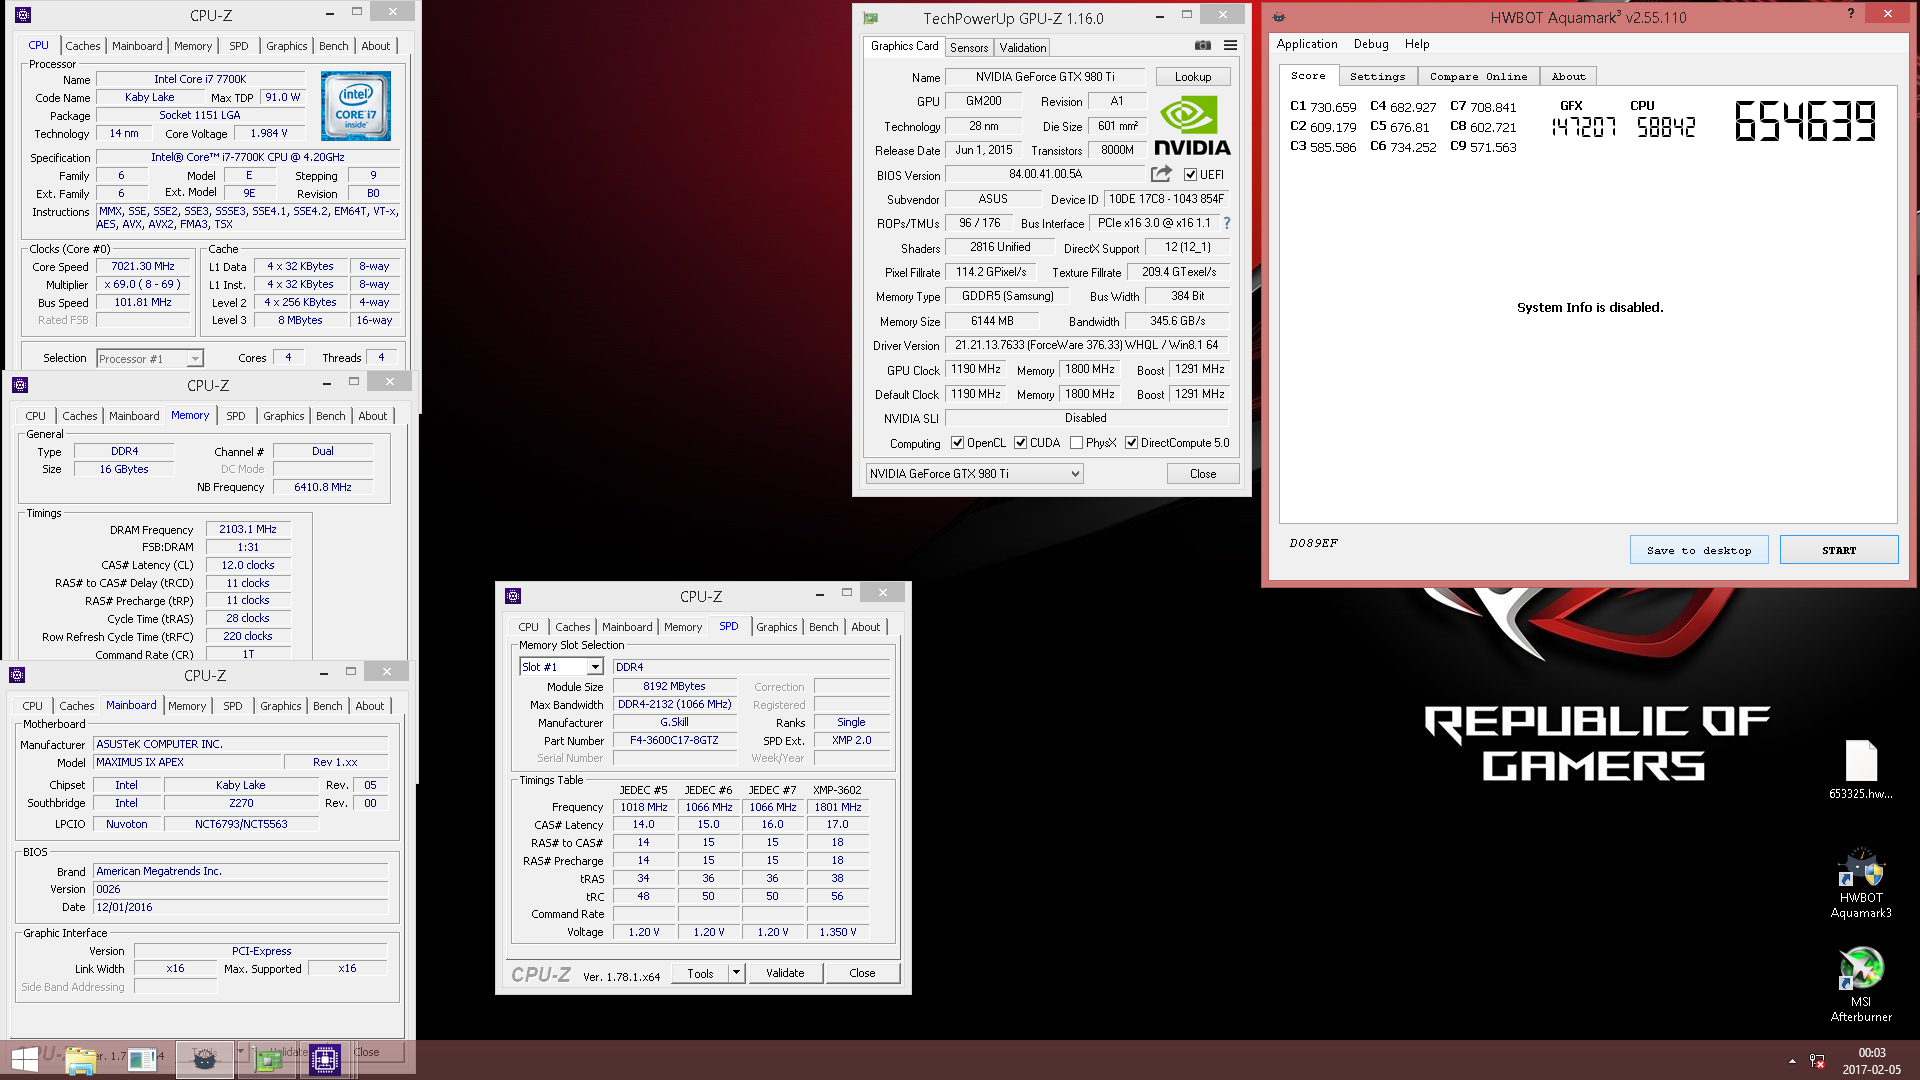Screen dimensions: 1920x1080
Task: Click the system tray clock 00:03
Action: coord(1872,1053)
